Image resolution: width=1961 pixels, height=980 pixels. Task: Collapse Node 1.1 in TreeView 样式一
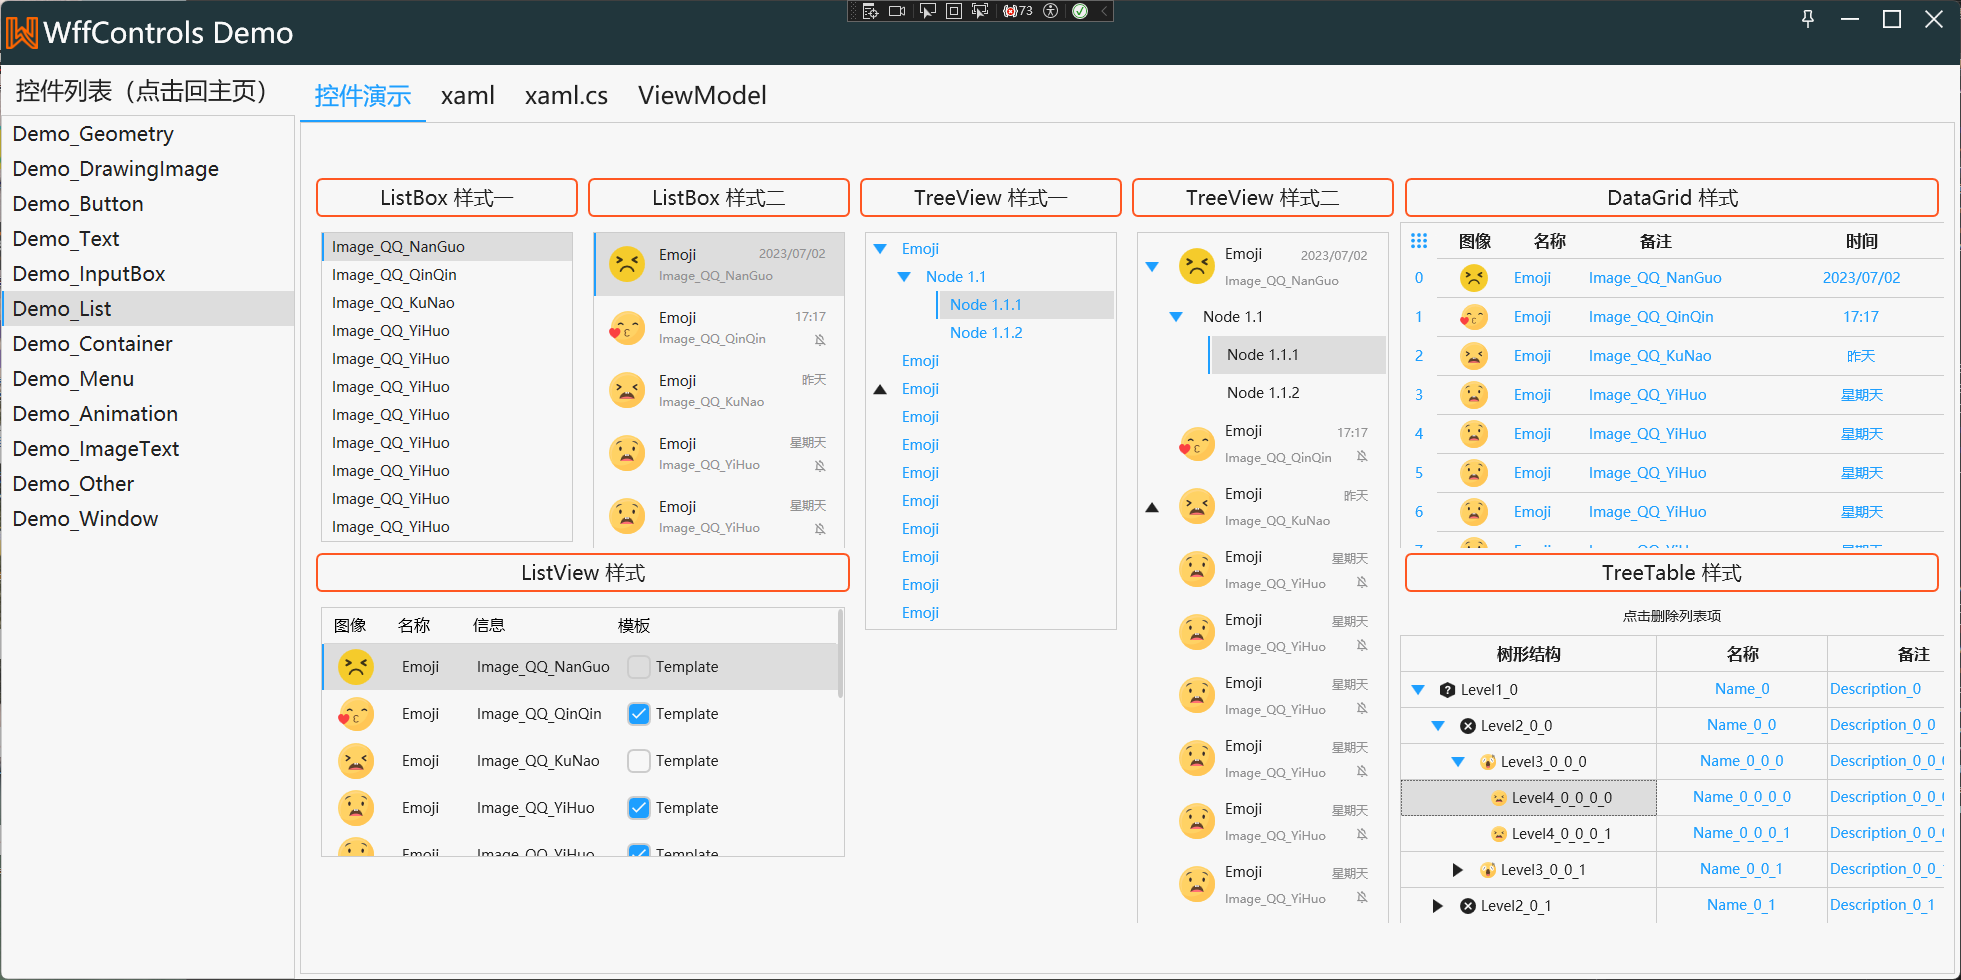coord(904,277)
